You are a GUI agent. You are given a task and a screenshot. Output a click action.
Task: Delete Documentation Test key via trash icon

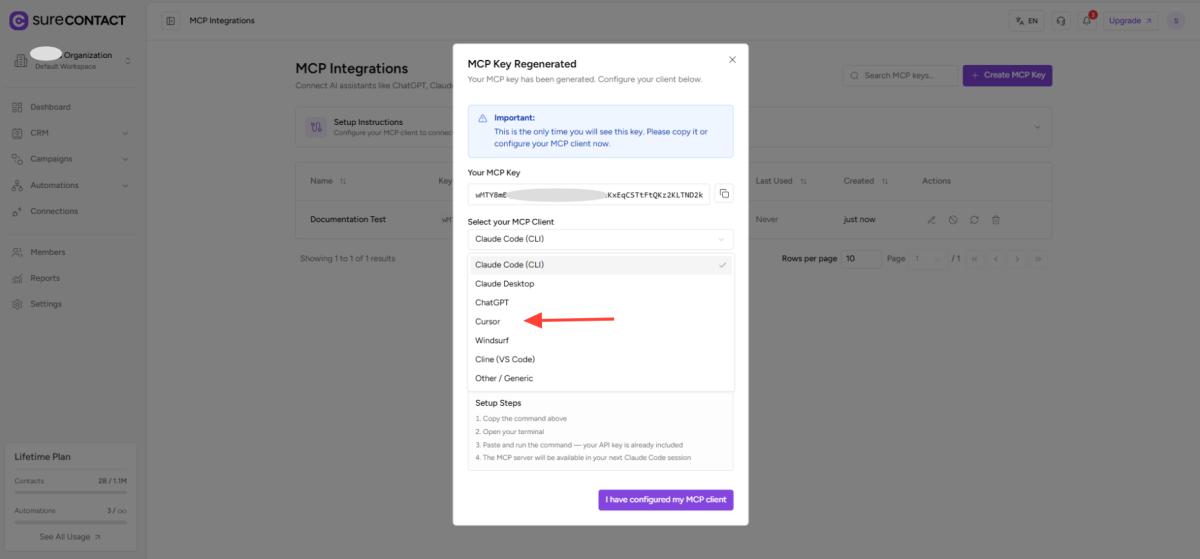995,219
